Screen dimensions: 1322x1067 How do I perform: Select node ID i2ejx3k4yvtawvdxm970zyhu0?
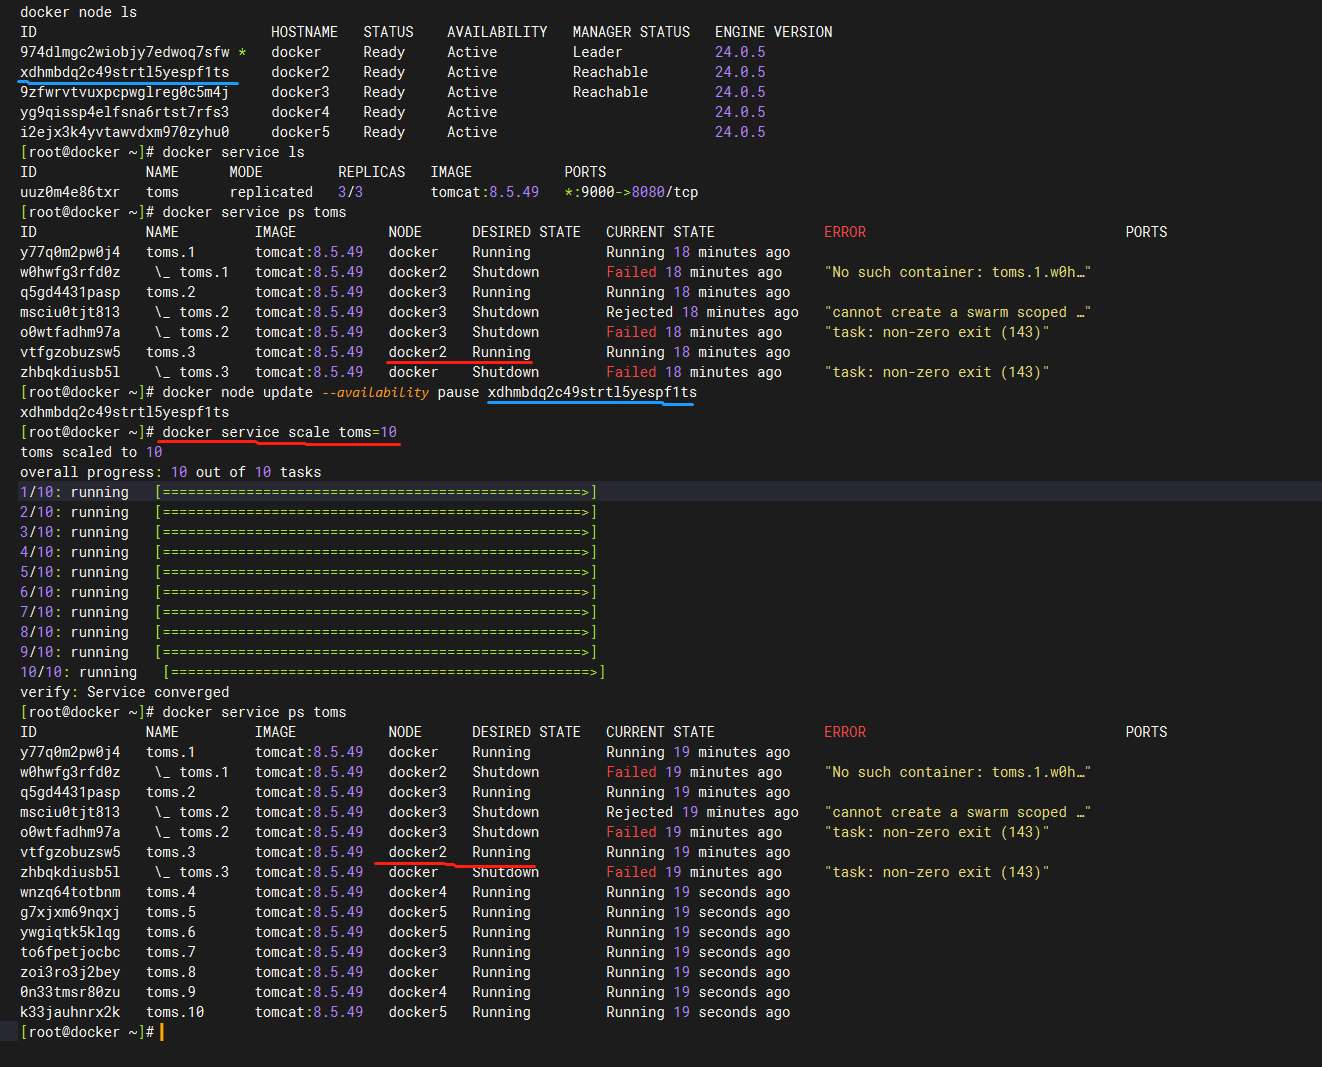click(x=125, y=132)
